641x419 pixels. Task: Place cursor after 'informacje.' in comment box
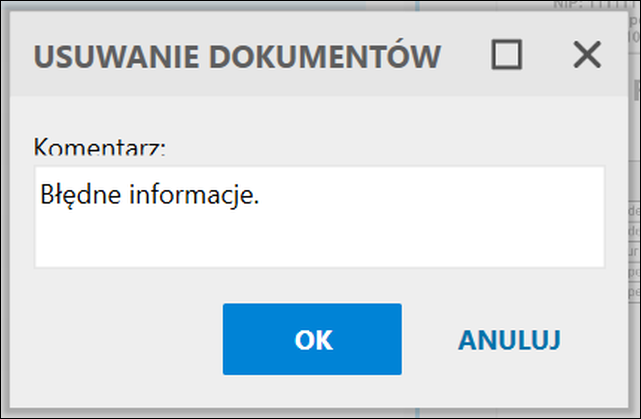[x=262, y=195]
